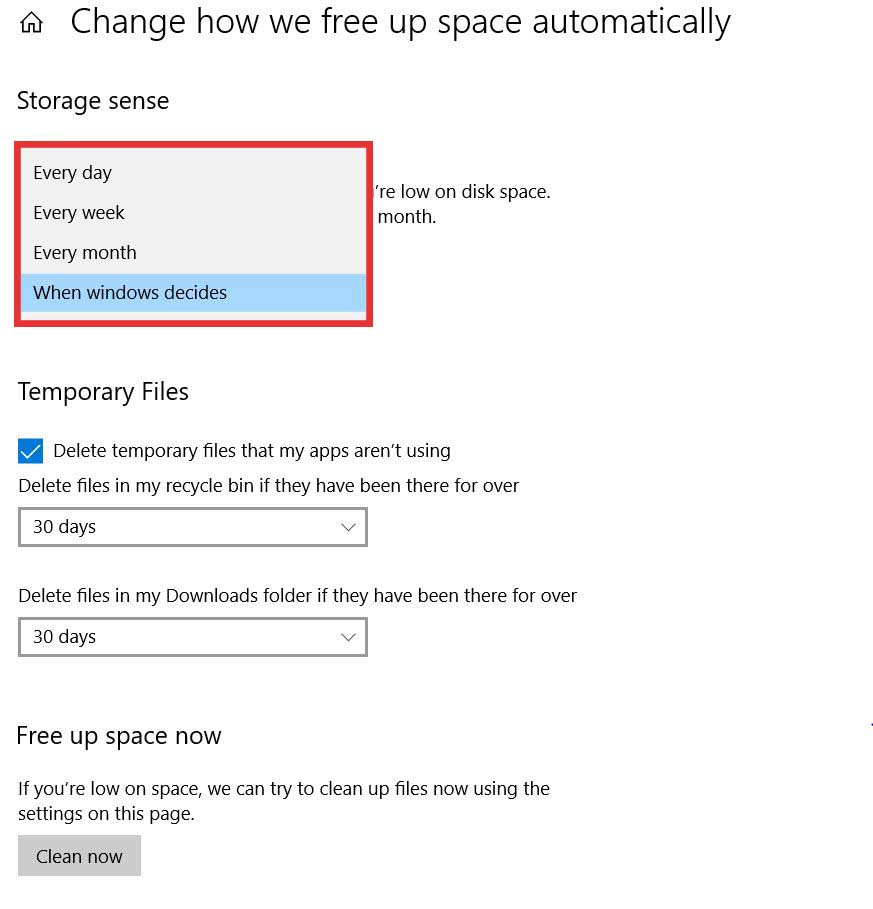Open the Downloads folder 30 days dropdown
Image resolution: width=873 pixels, height=909 pixels.
(193, 637)
